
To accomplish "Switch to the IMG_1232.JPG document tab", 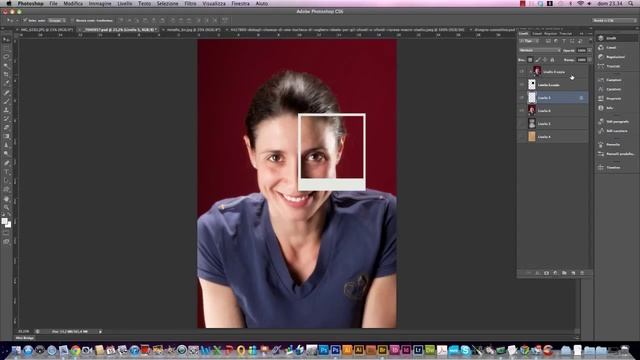I will (47, 30).
